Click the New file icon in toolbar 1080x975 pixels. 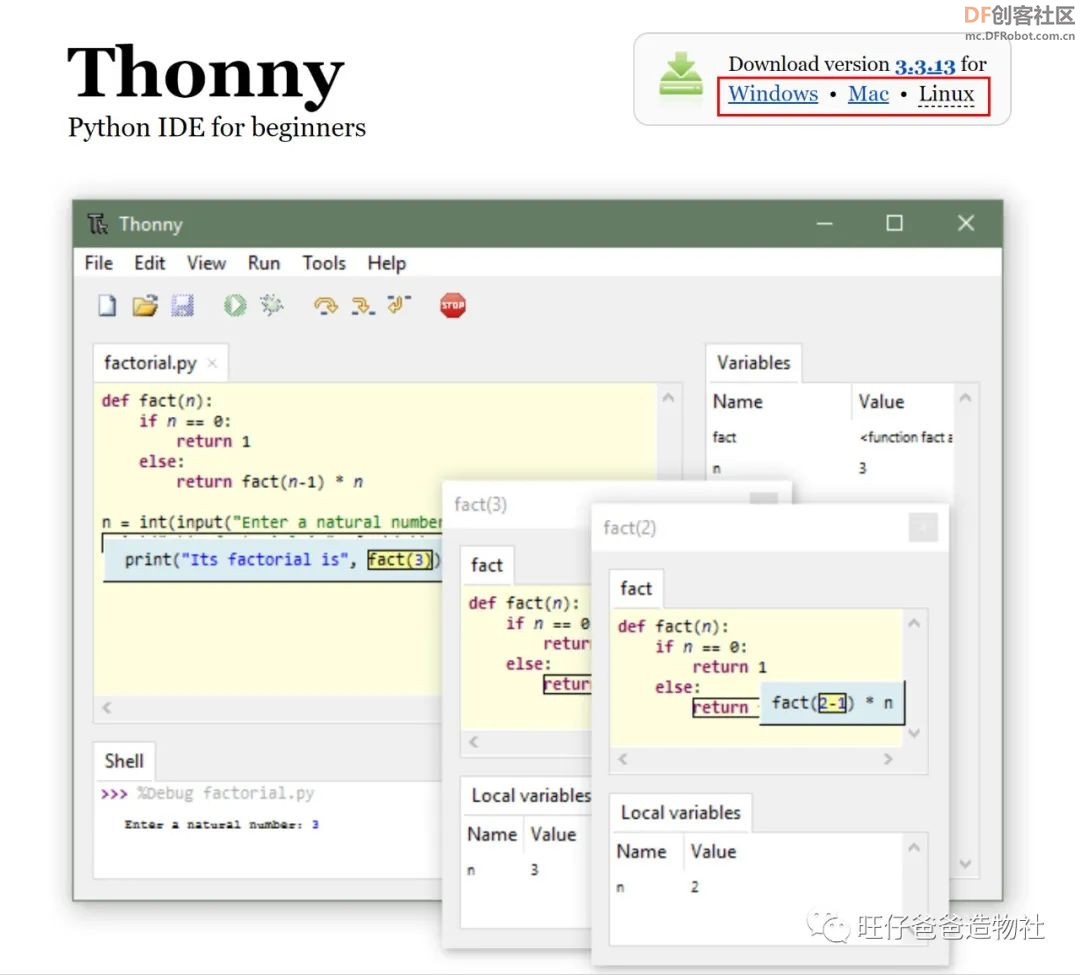(107, 305)
